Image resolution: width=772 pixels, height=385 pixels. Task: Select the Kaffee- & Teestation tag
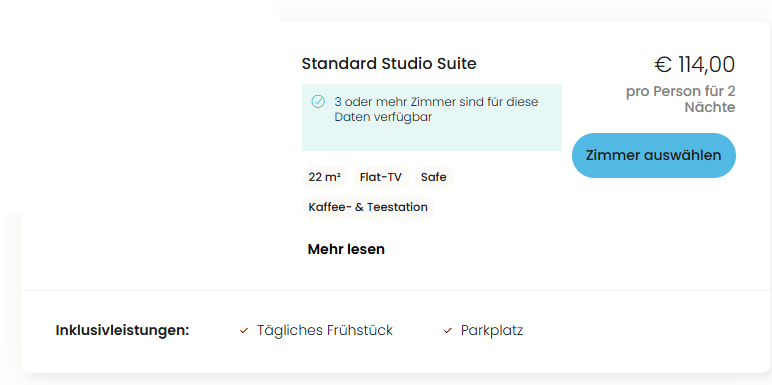click(x=368, y=207)
